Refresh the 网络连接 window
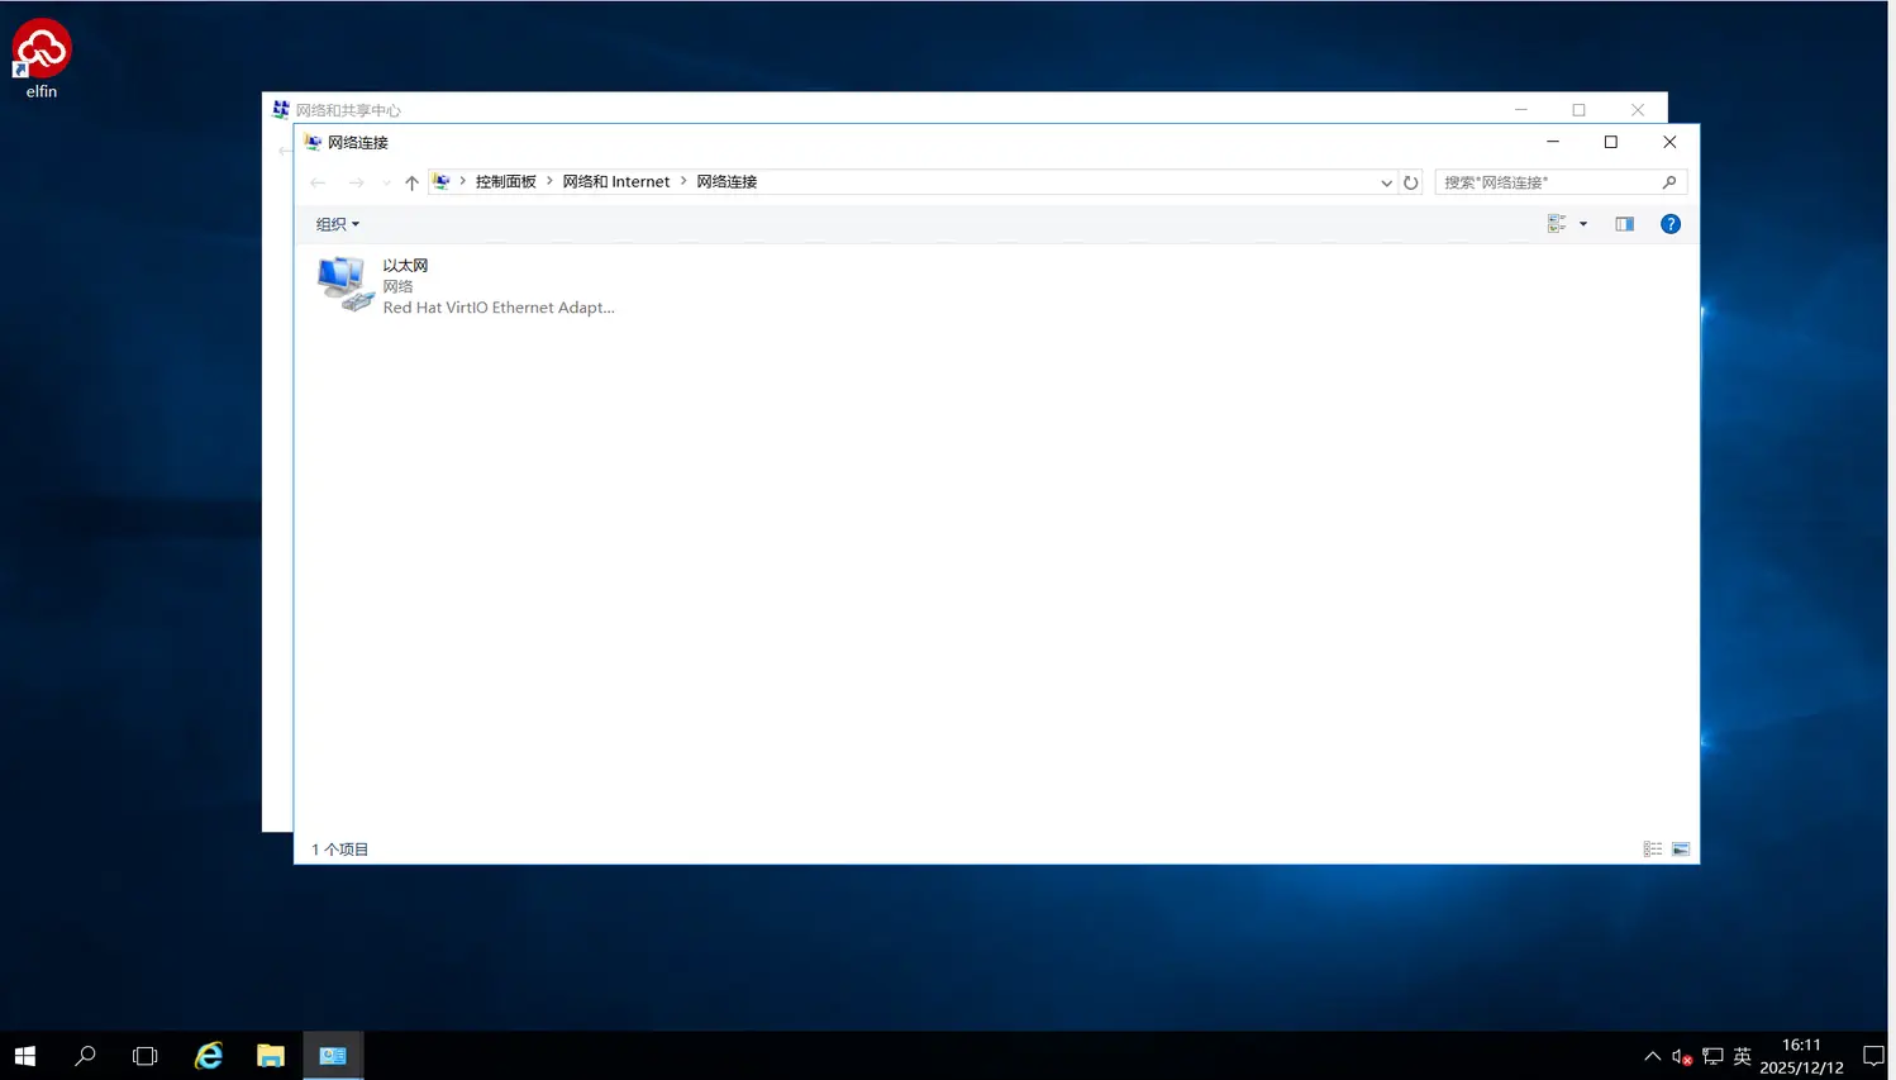Viewport: 1896px width, 1080px height. pos(1411,182)
